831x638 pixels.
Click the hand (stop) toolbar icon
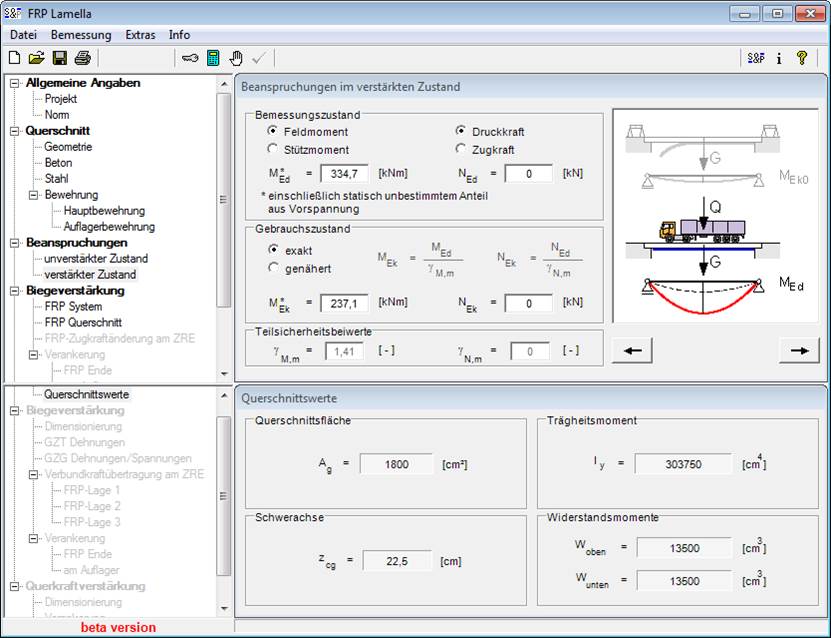(x=236, y=57)
